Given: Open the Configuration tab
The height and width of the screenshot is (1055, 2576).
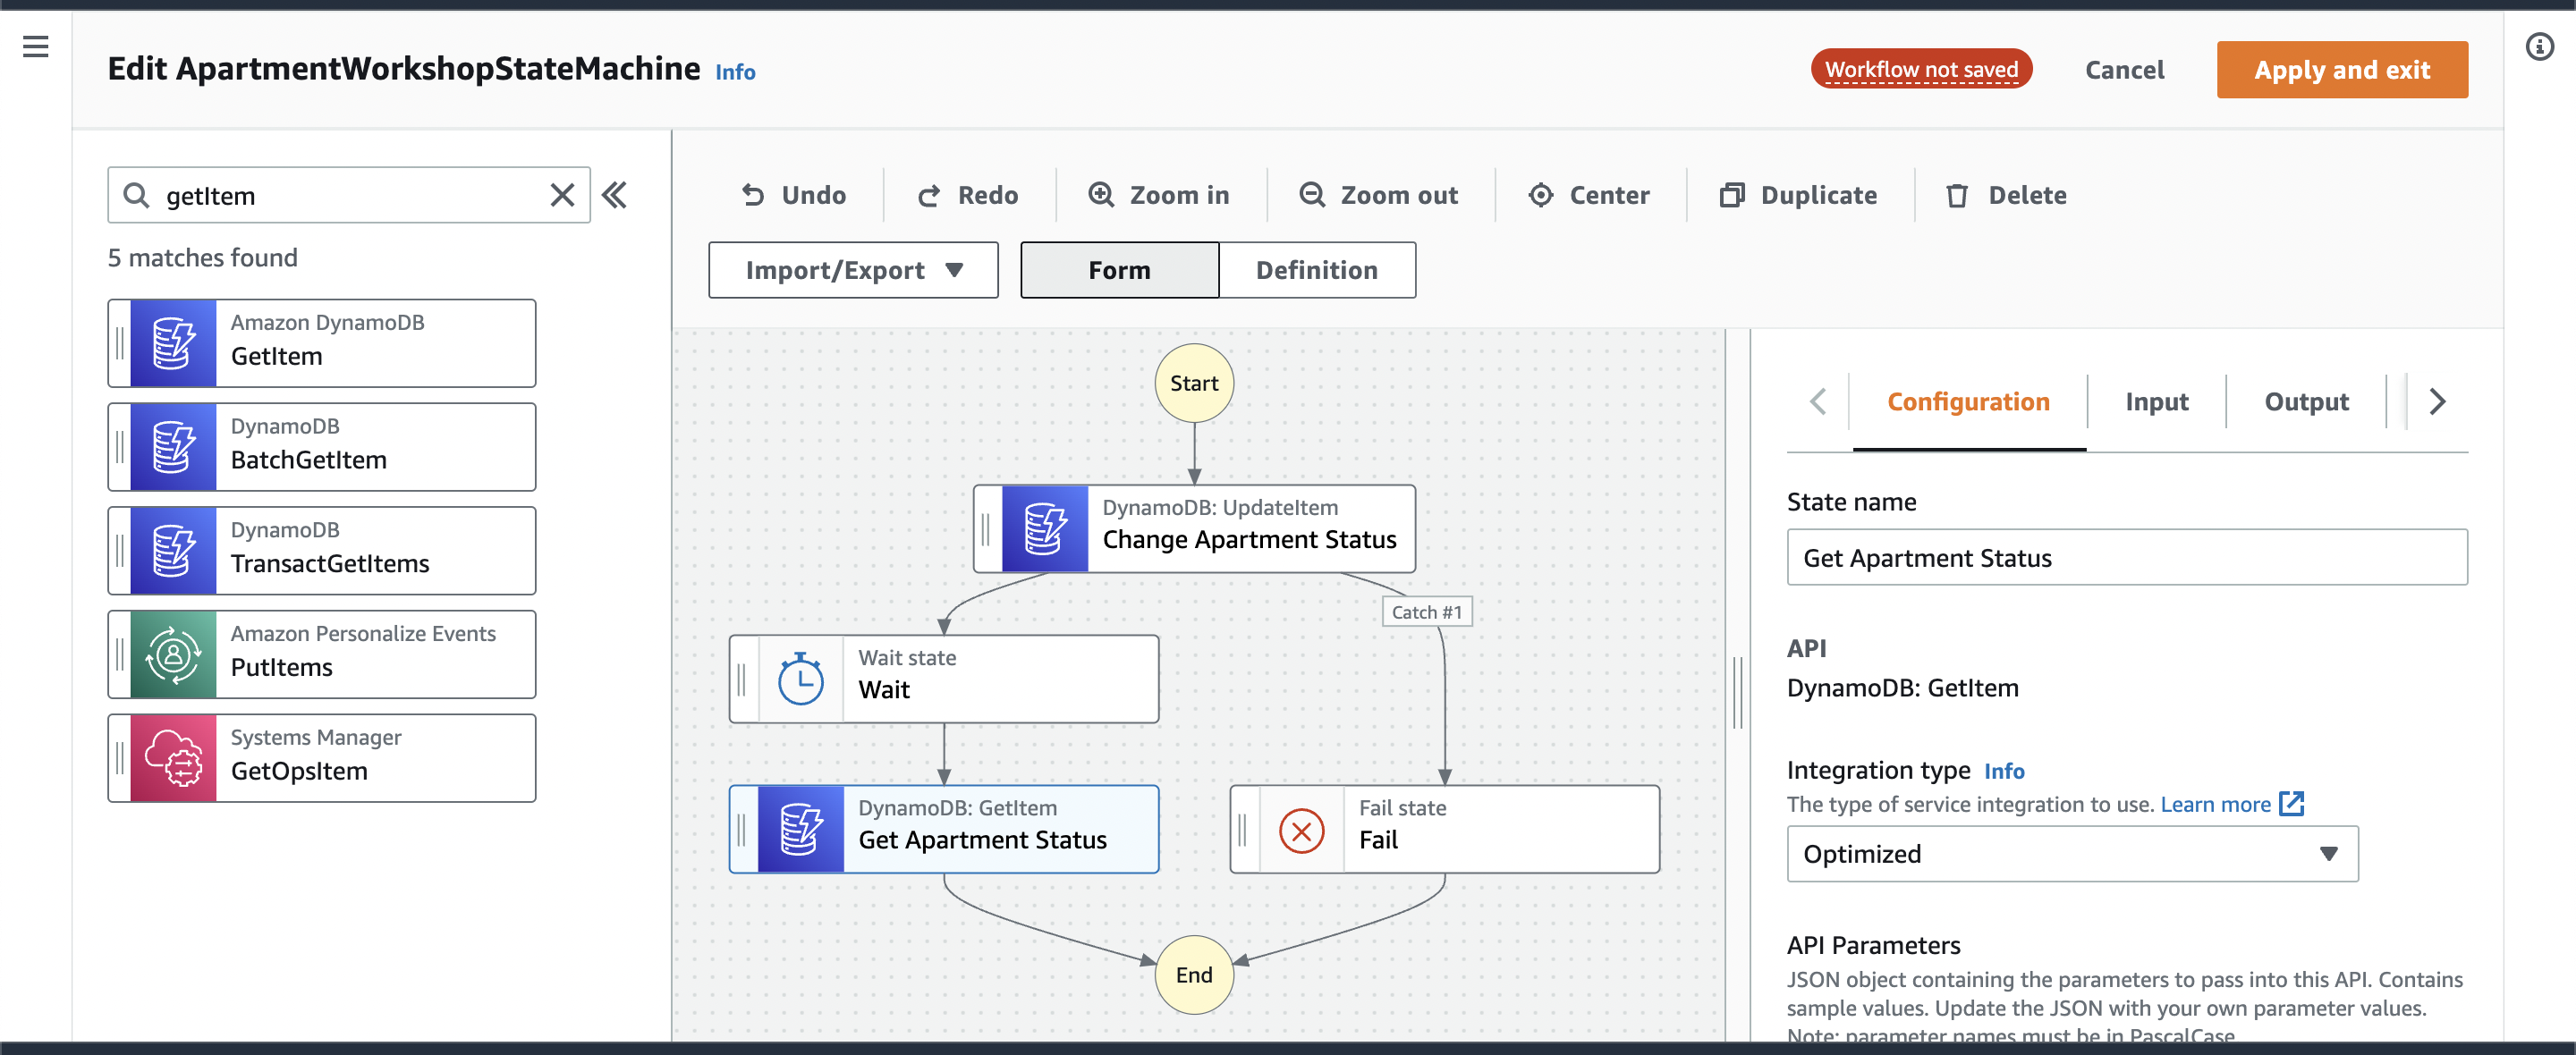Looking at the screenshot, I should 1968,402.
